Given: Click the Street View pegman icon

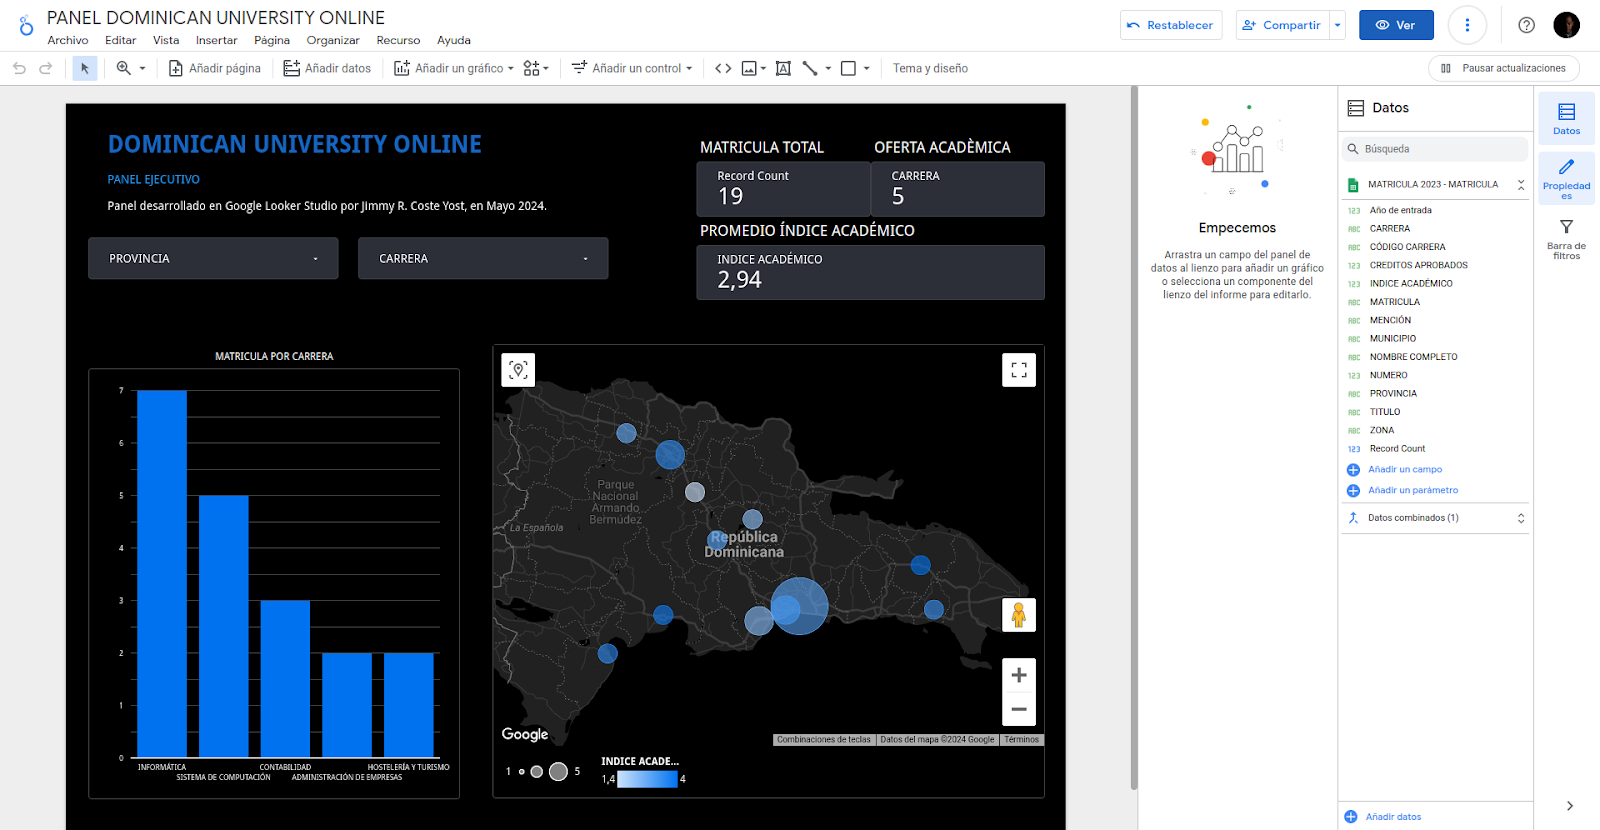Looking at the screenshot, I should pyautogui.click(x=1019, y=615).
